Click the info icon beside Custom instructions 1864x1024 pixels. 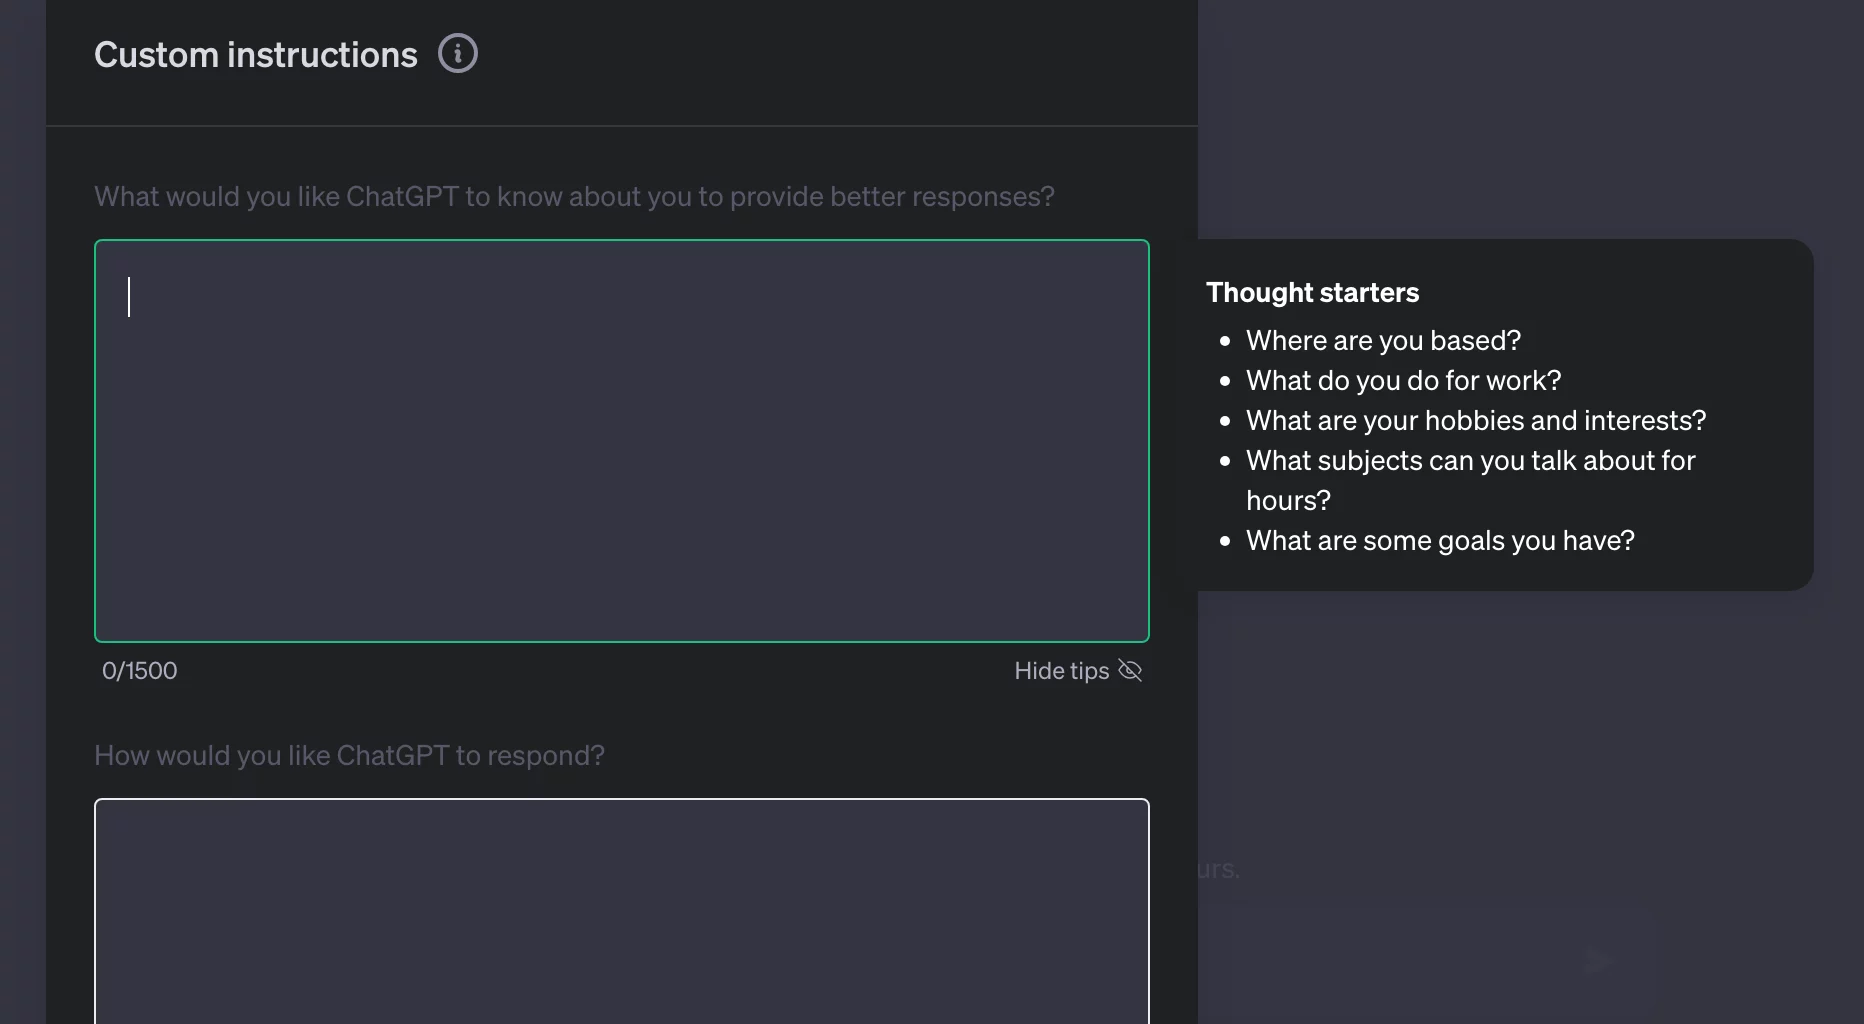pos(458,54)
